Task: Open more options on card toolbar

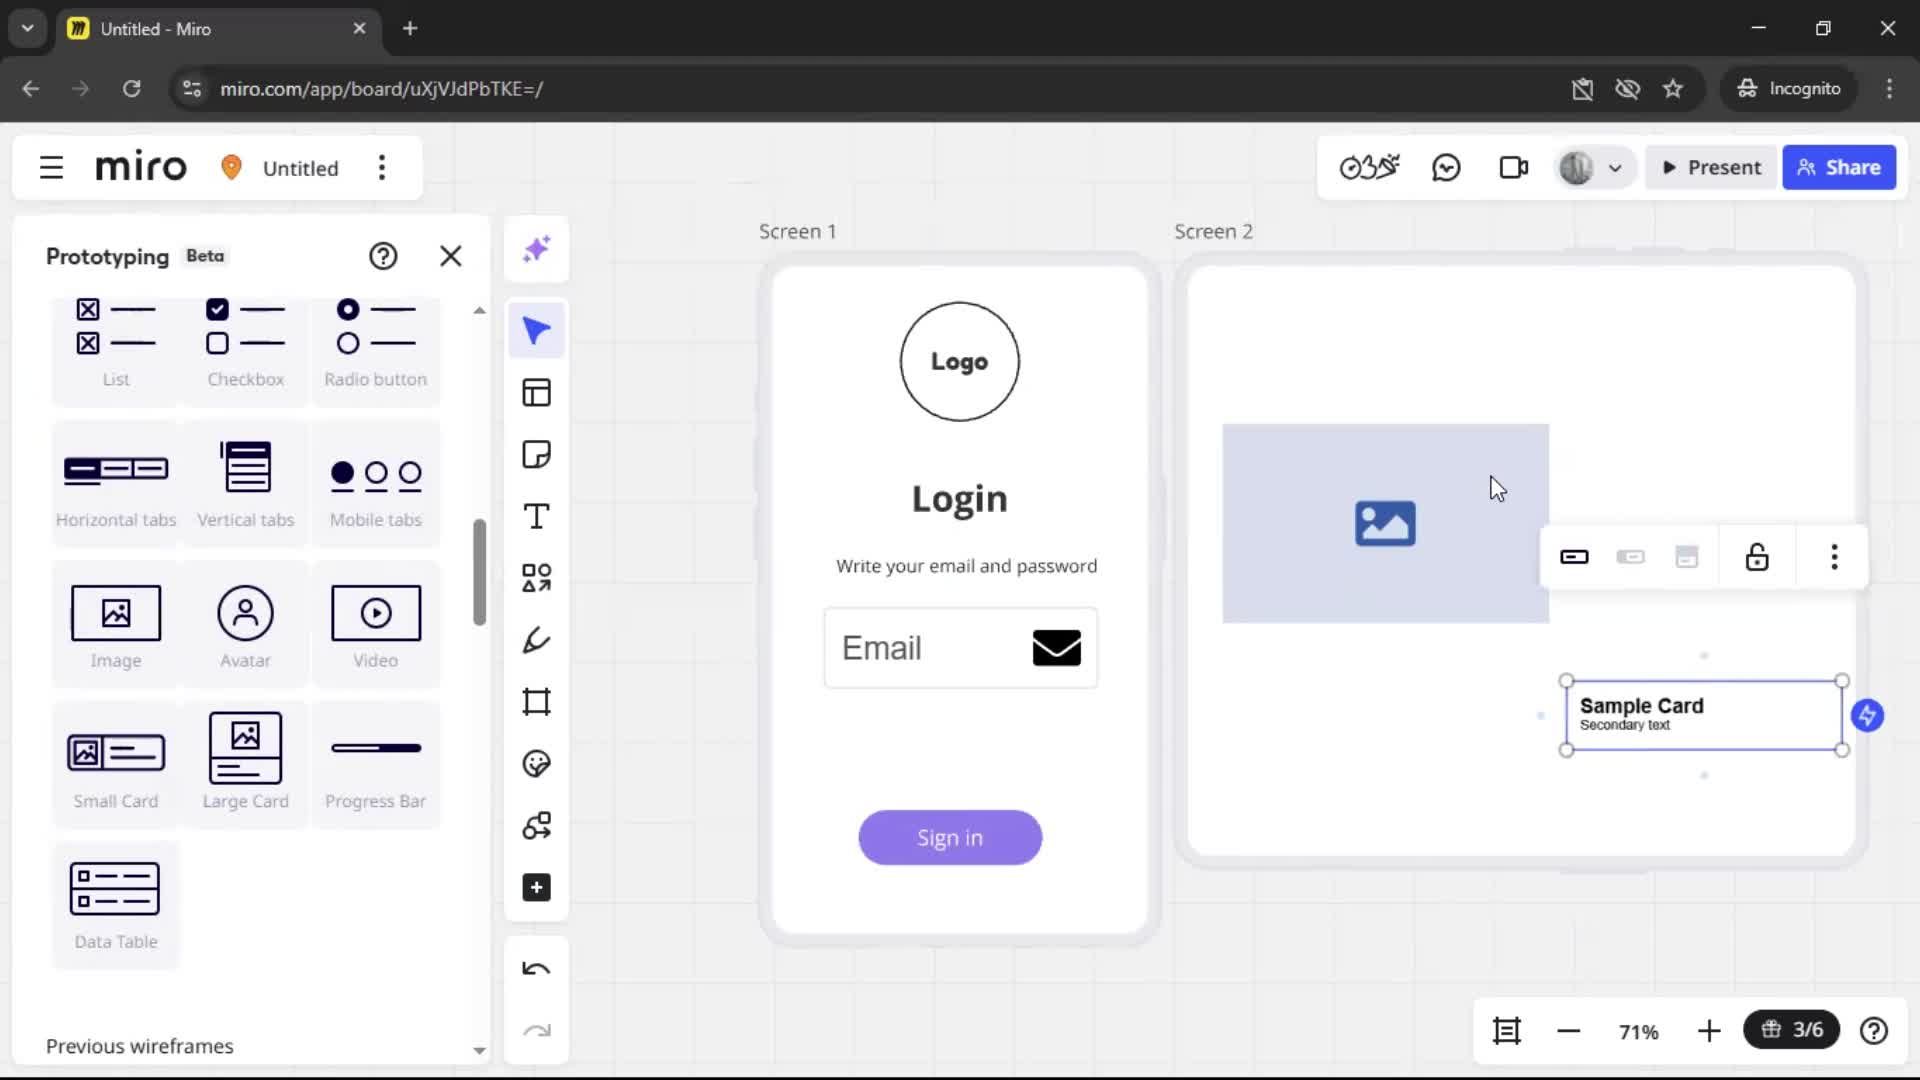Action: coord(1834,557)
